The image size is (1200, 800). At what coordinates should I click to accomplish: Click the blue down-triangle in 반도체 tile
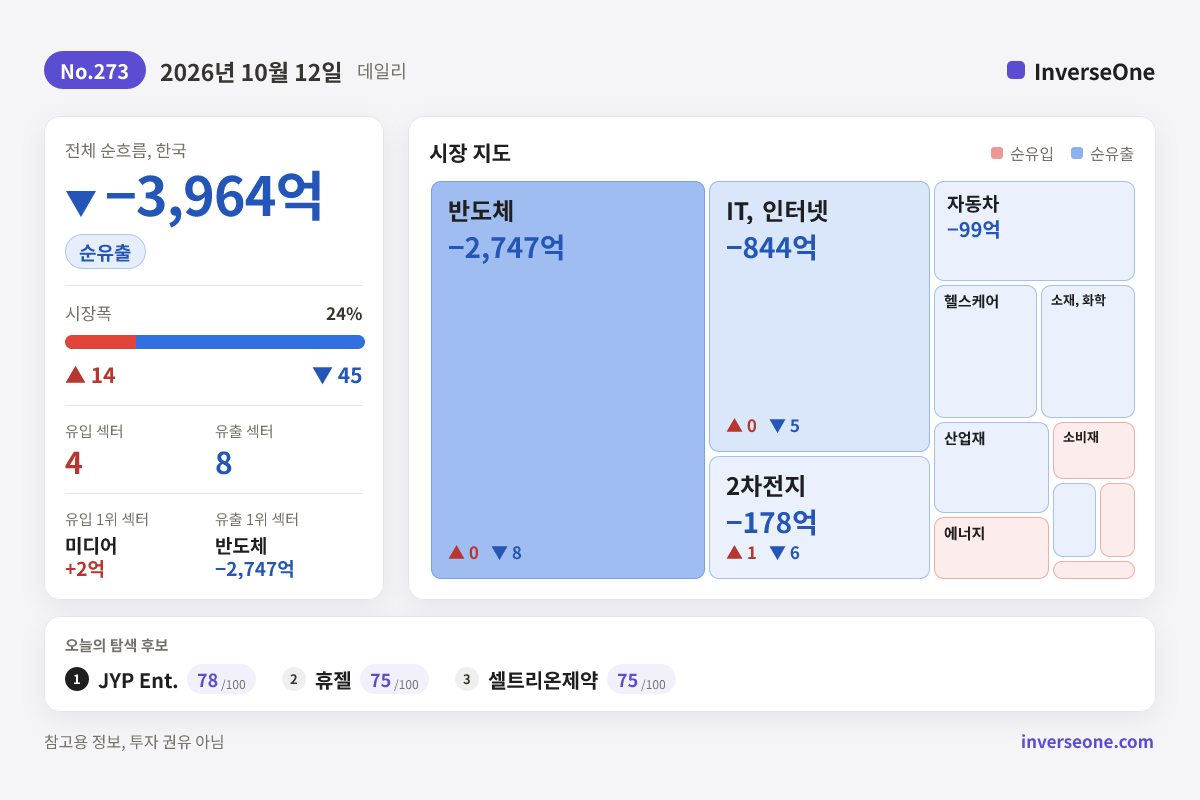(x=499, y=552)
